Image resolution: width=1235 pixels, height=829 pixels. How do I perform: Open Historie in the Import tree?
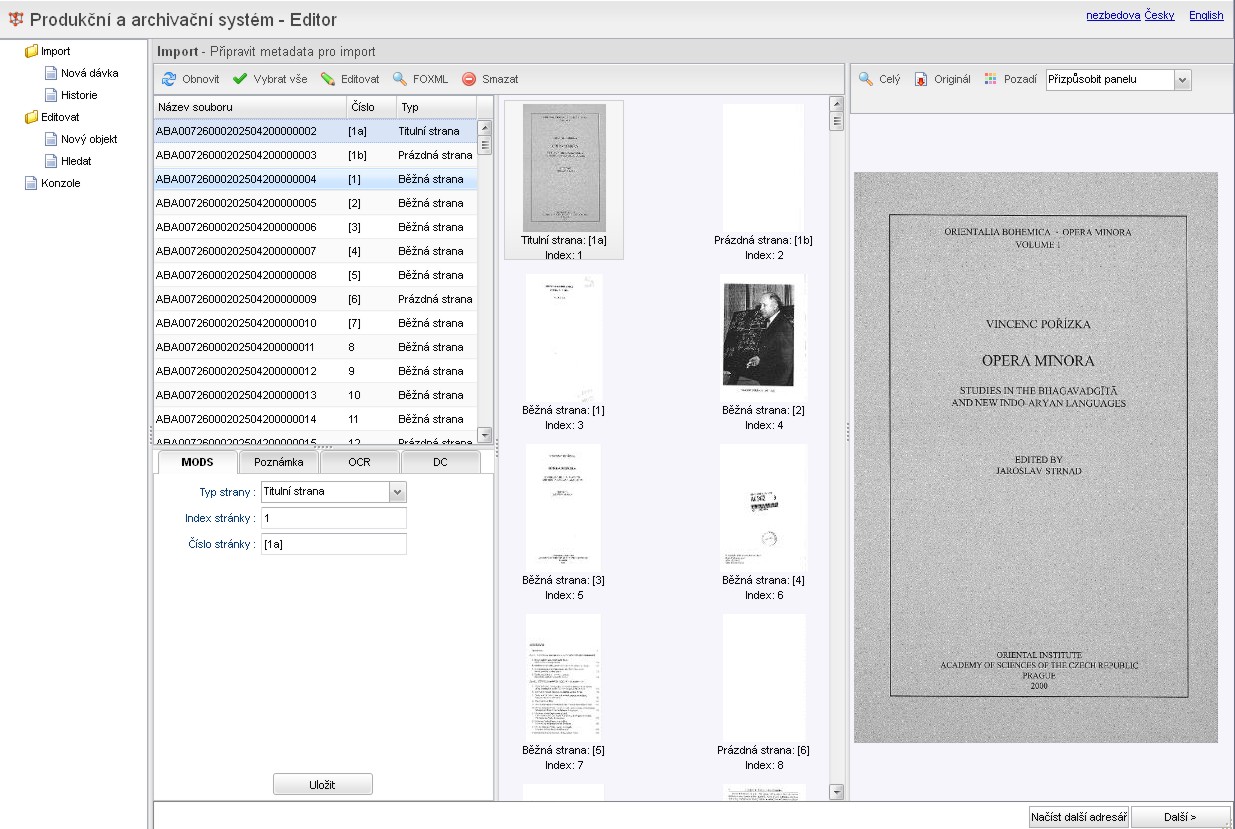79,95
